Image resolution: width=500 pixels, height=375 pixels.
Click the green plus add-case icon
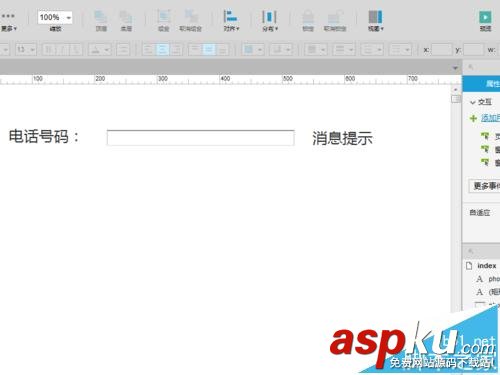coord(473,118)
